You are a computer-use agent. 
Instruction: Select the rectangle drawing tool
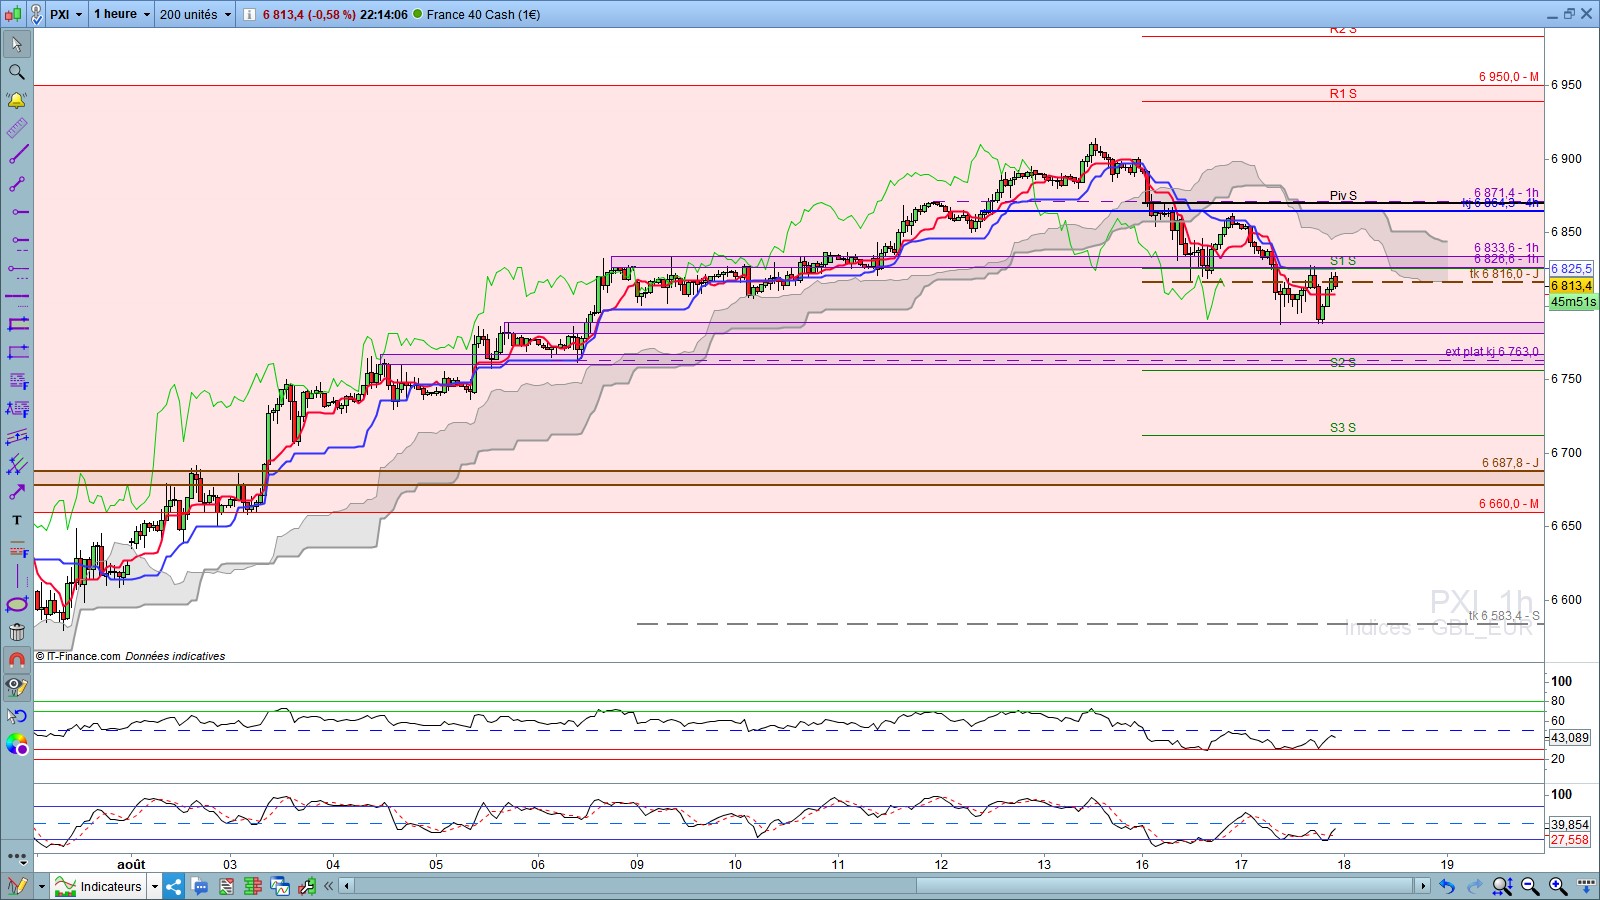tap(17, 324)
